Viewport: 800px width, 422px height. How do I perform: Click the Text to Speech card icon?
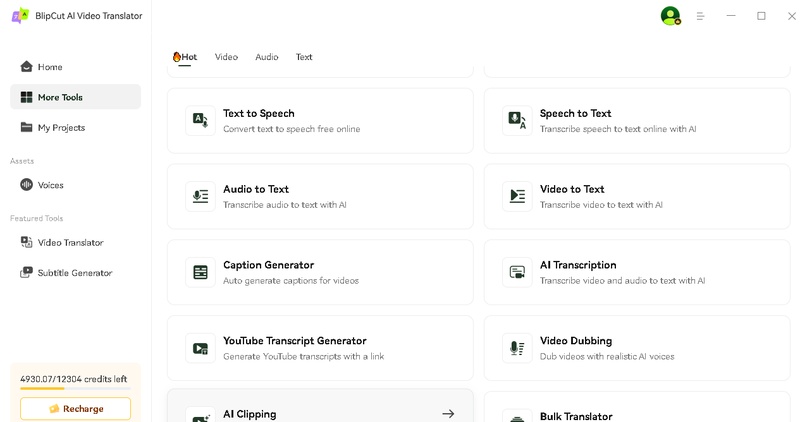(200, 121)
